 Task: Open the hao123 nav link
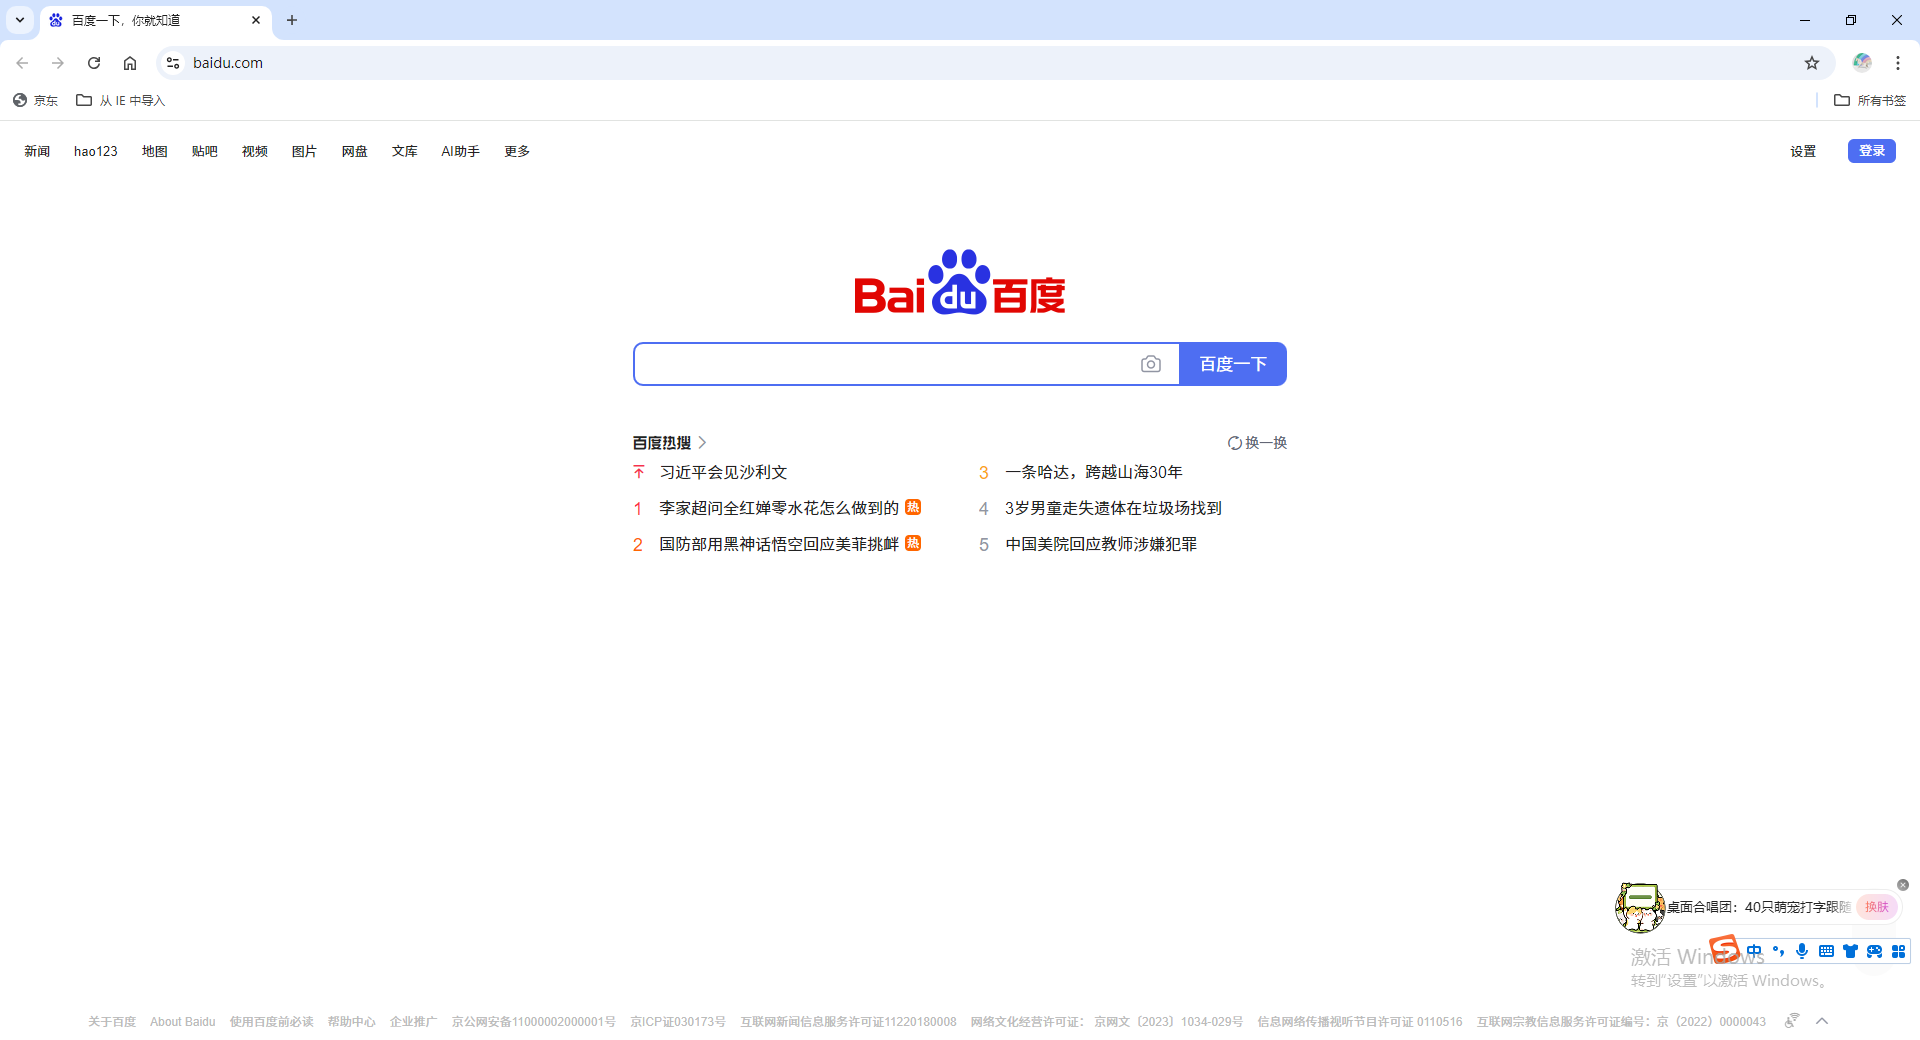tap(96, 151)
